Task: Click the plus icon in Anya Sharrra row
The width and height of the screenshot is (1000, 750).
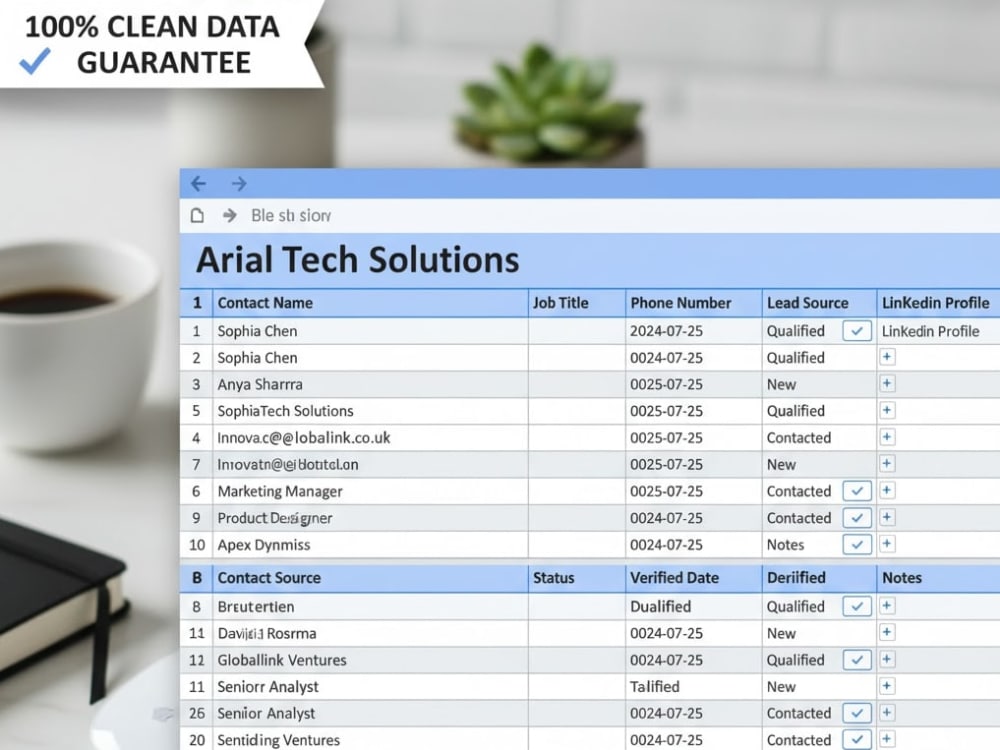Action: (x=886, y=383)
